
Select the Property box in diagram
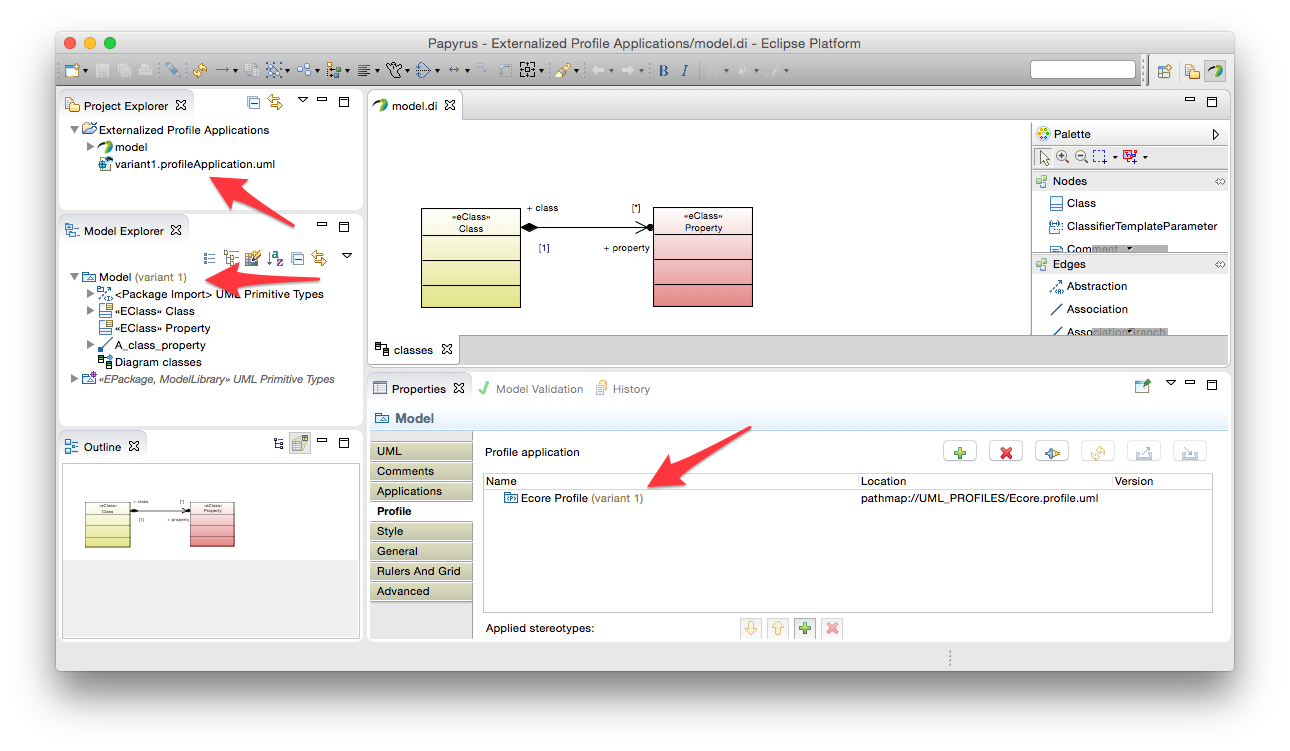[703, 257]
